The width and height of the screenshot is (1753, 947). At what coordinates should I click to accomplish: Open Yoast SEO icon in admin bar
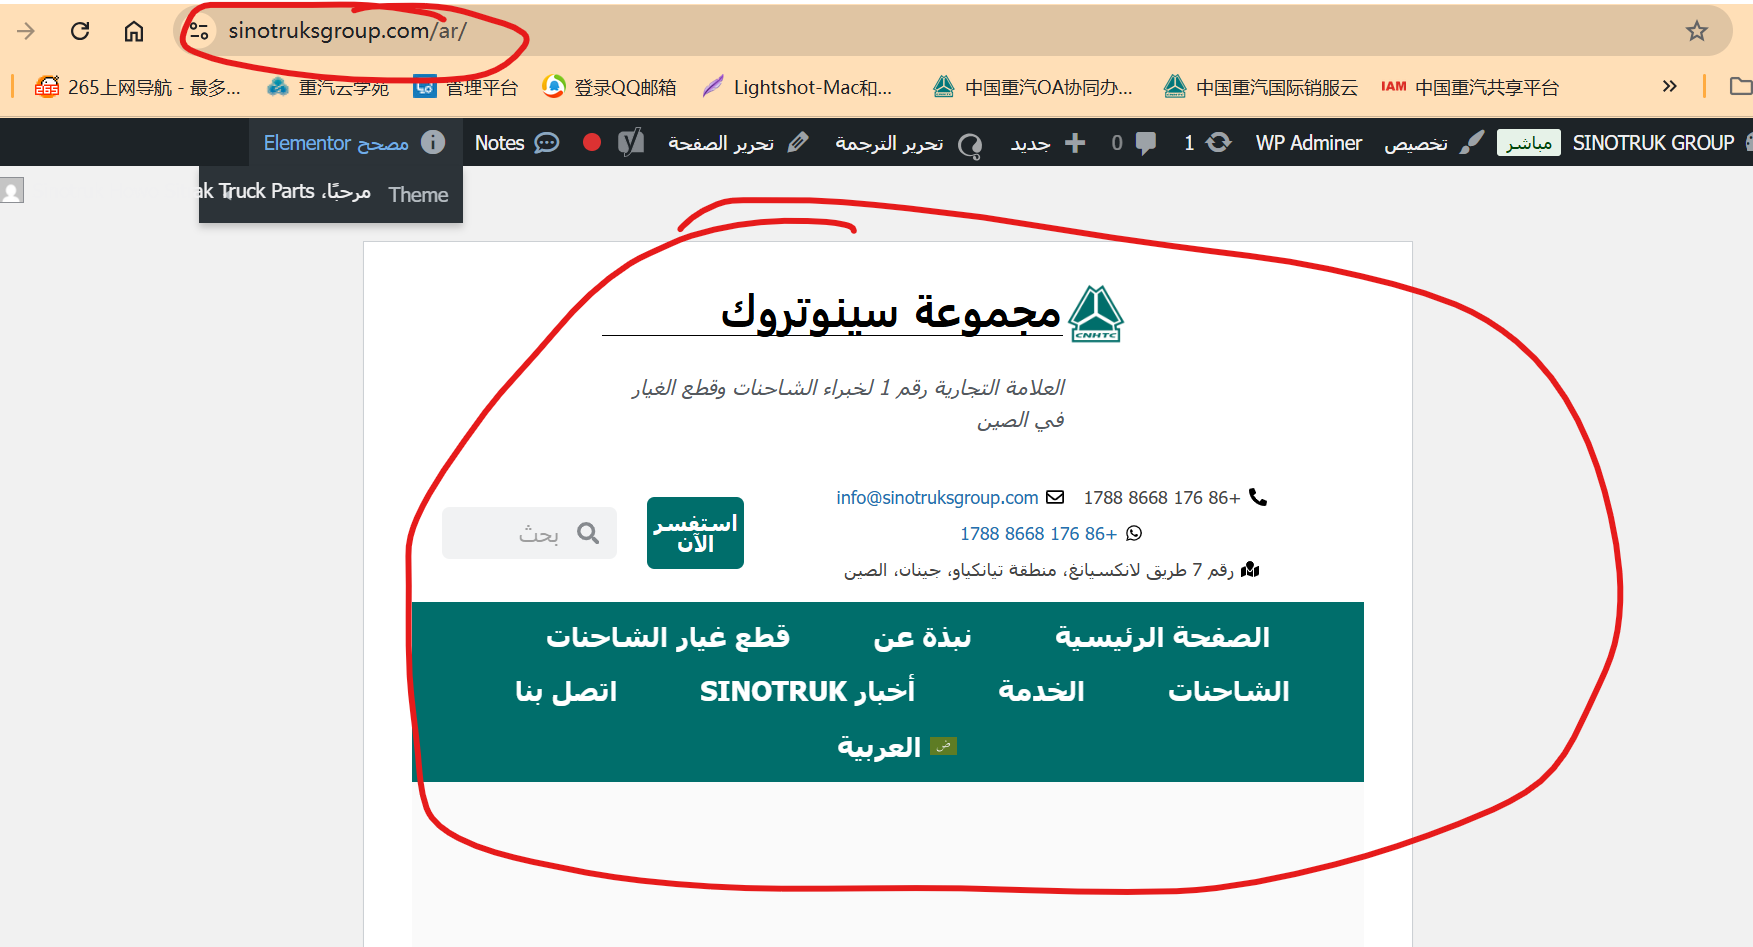[631, 143]
